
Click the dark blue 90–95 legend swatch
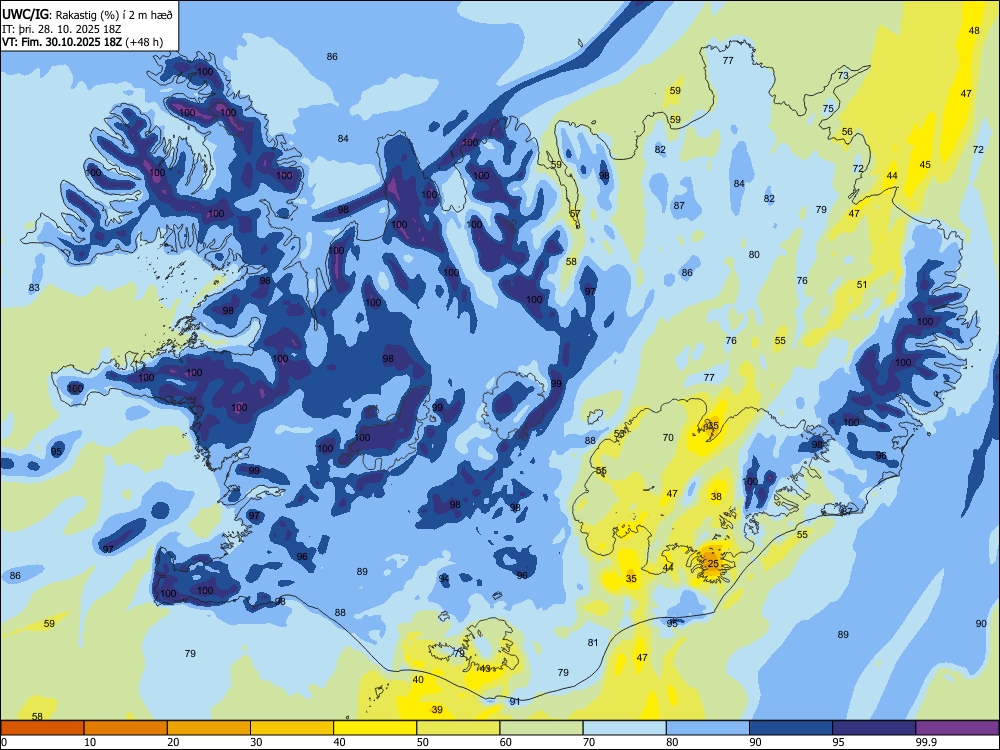[791, 727]
